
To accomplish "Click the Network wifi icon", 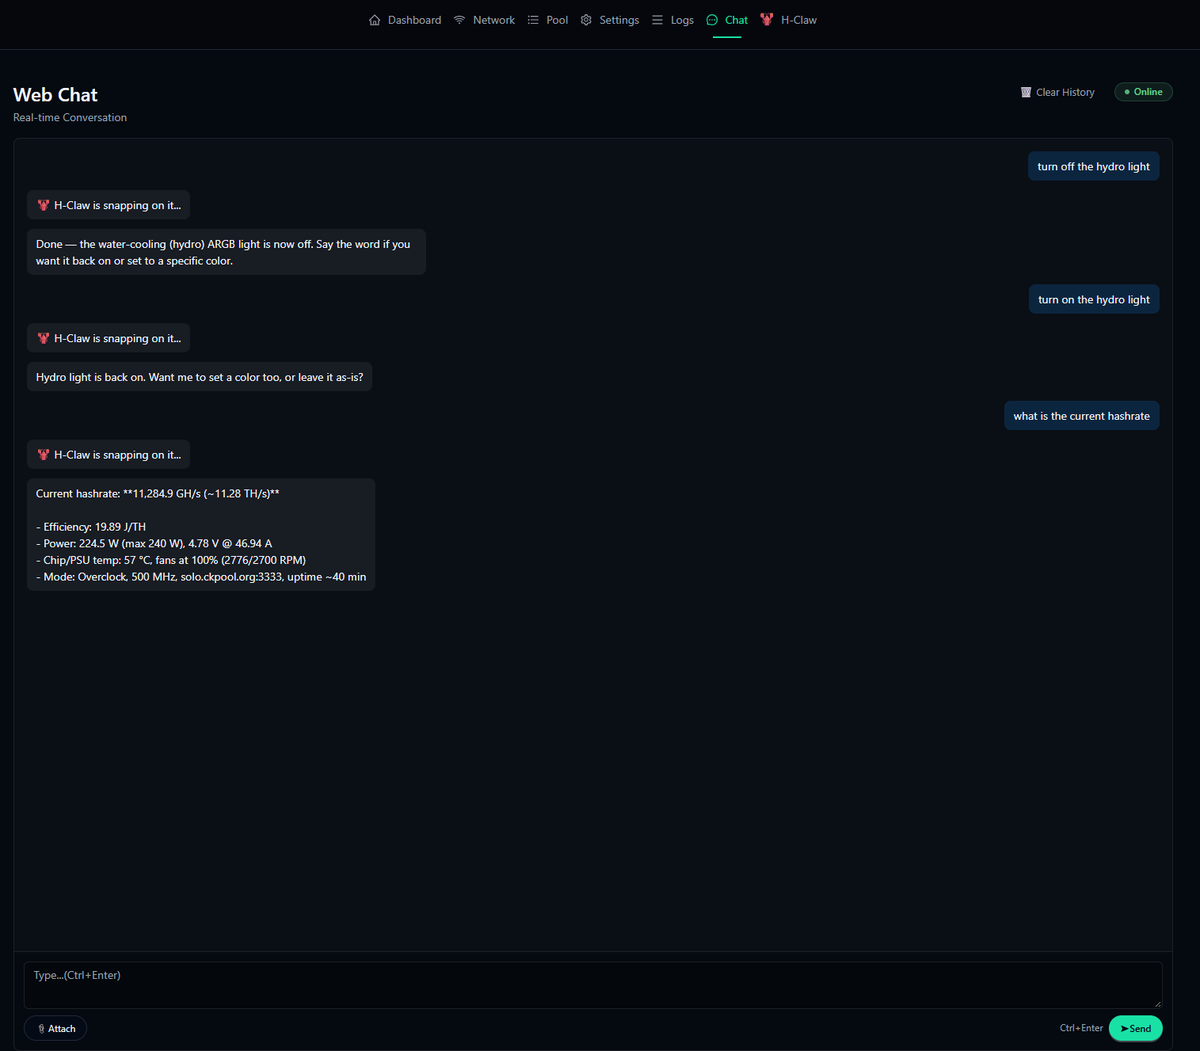I will tap(460, 20).
